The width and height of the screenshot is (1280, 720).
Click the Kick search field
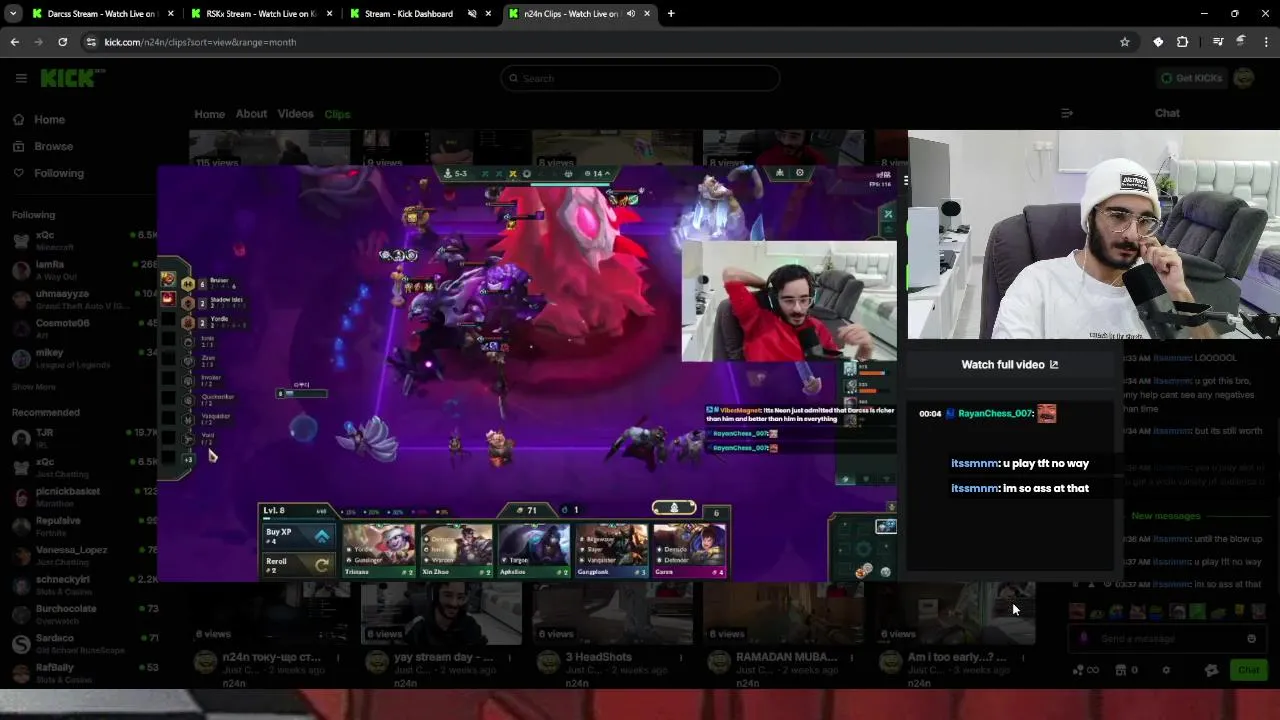point(640,78)
